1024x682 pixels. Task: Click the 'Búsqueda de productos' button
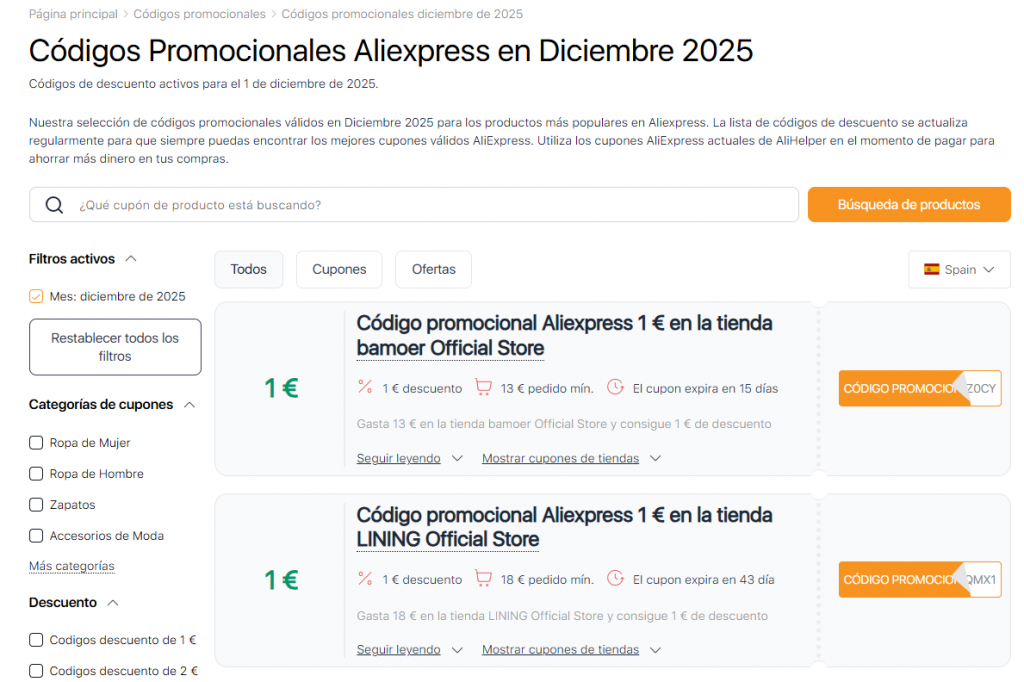point(908,203)
